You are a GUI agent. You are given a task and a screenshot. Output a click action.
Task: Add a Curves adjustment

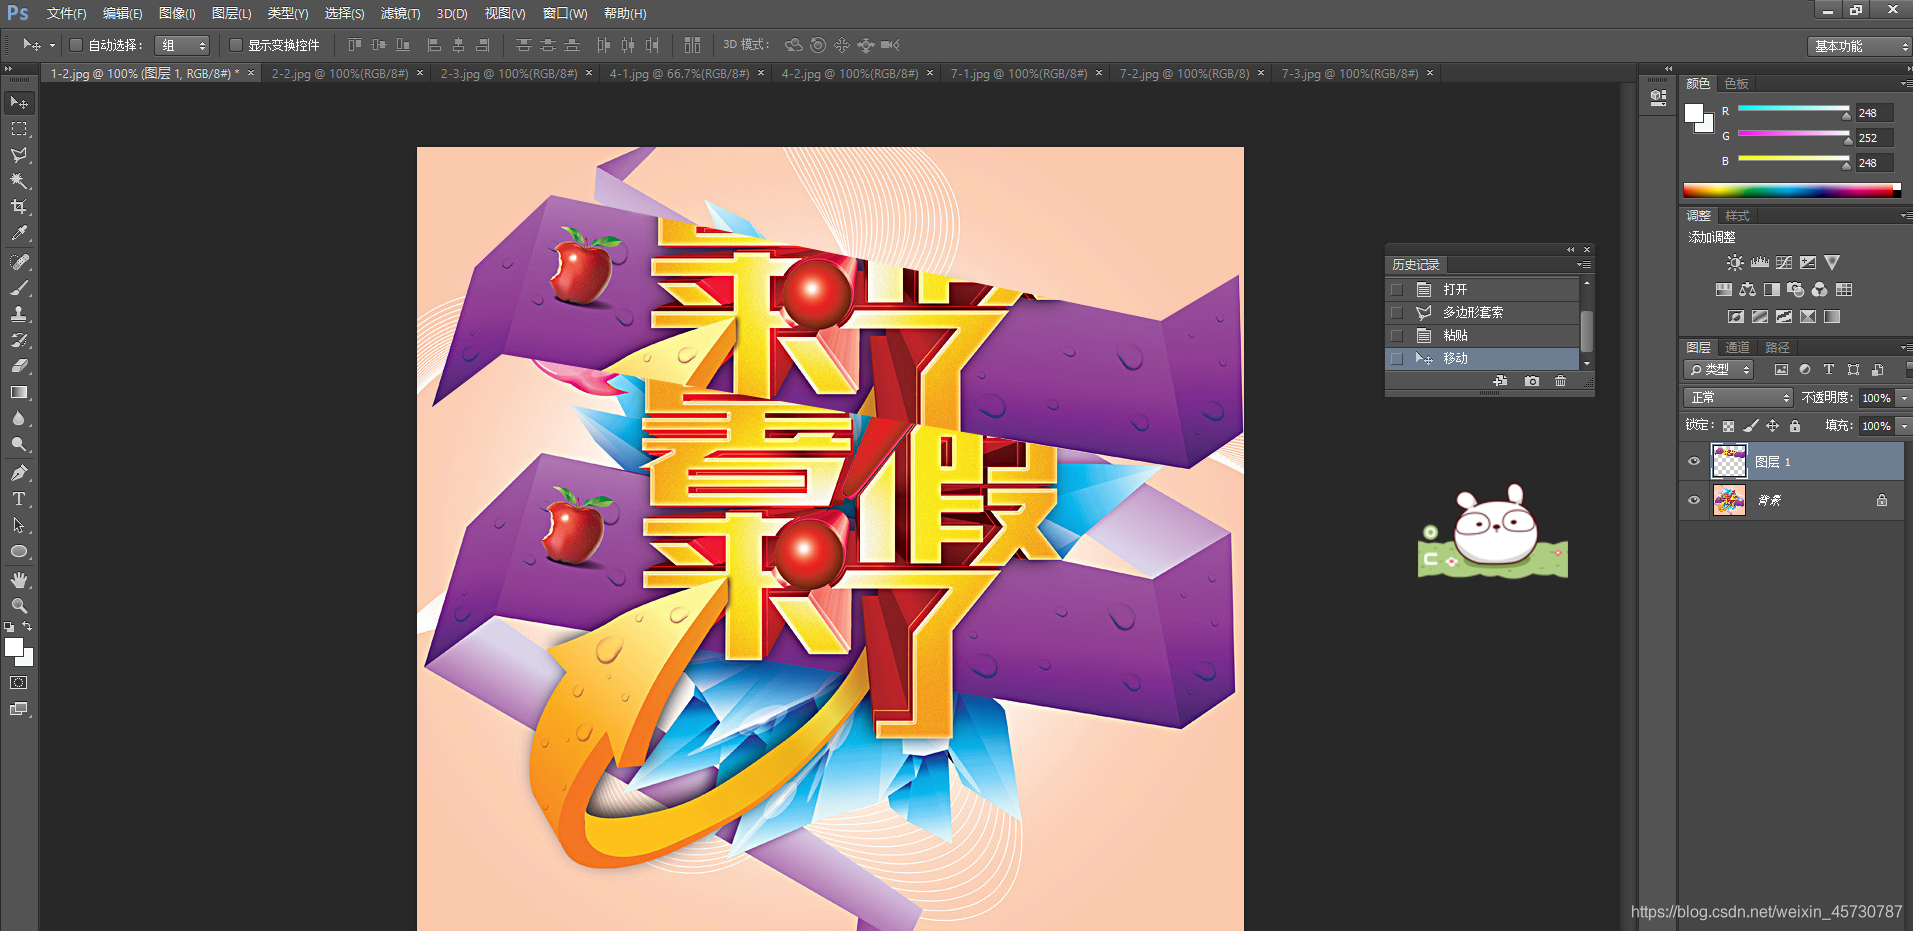1784,263
